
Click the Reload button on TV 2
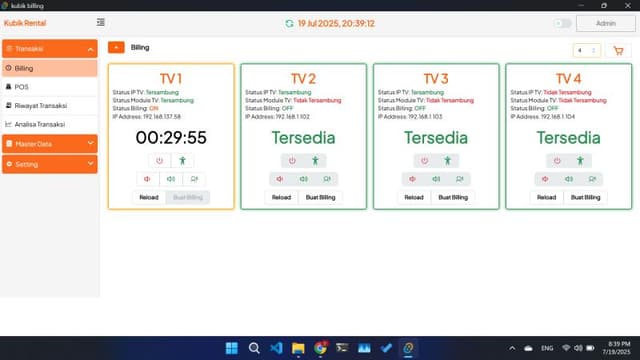pos(281,198)
